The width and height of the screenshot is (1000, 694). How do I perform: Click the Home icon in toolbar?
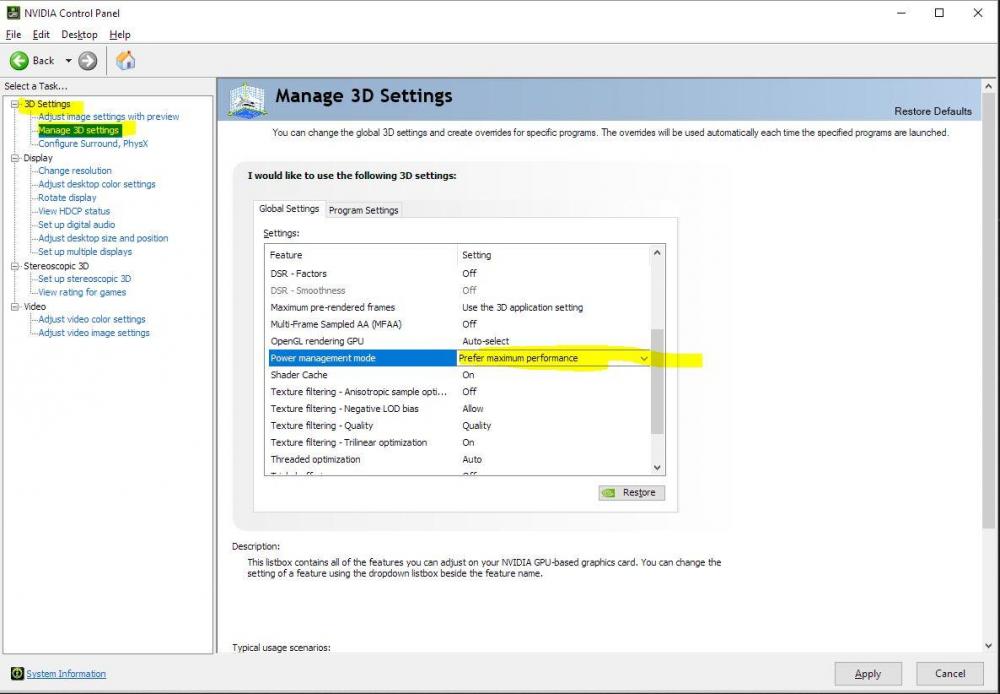tap(126, 61)
